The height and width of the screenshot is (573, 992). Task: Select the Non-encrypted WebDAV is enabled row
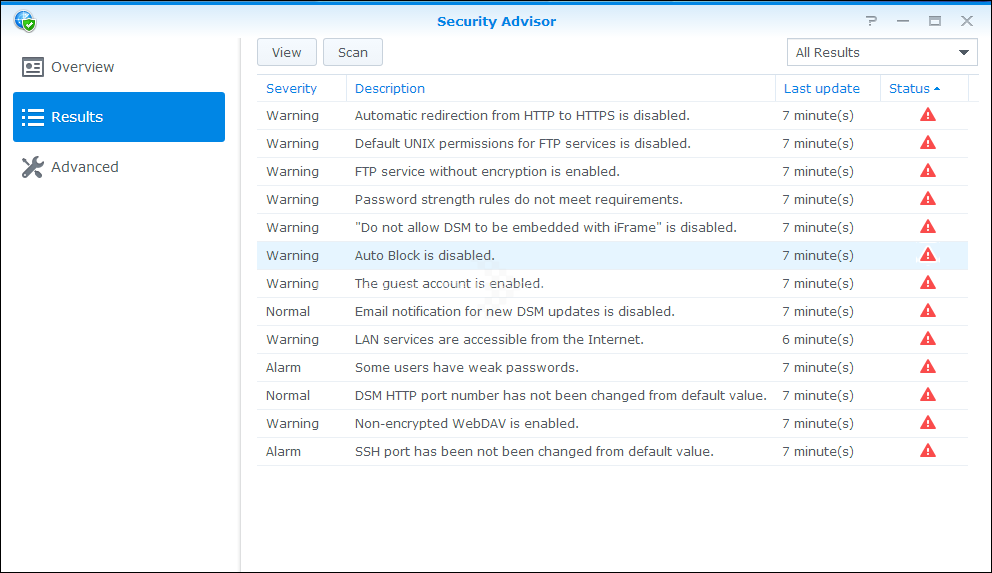point(466,423)
